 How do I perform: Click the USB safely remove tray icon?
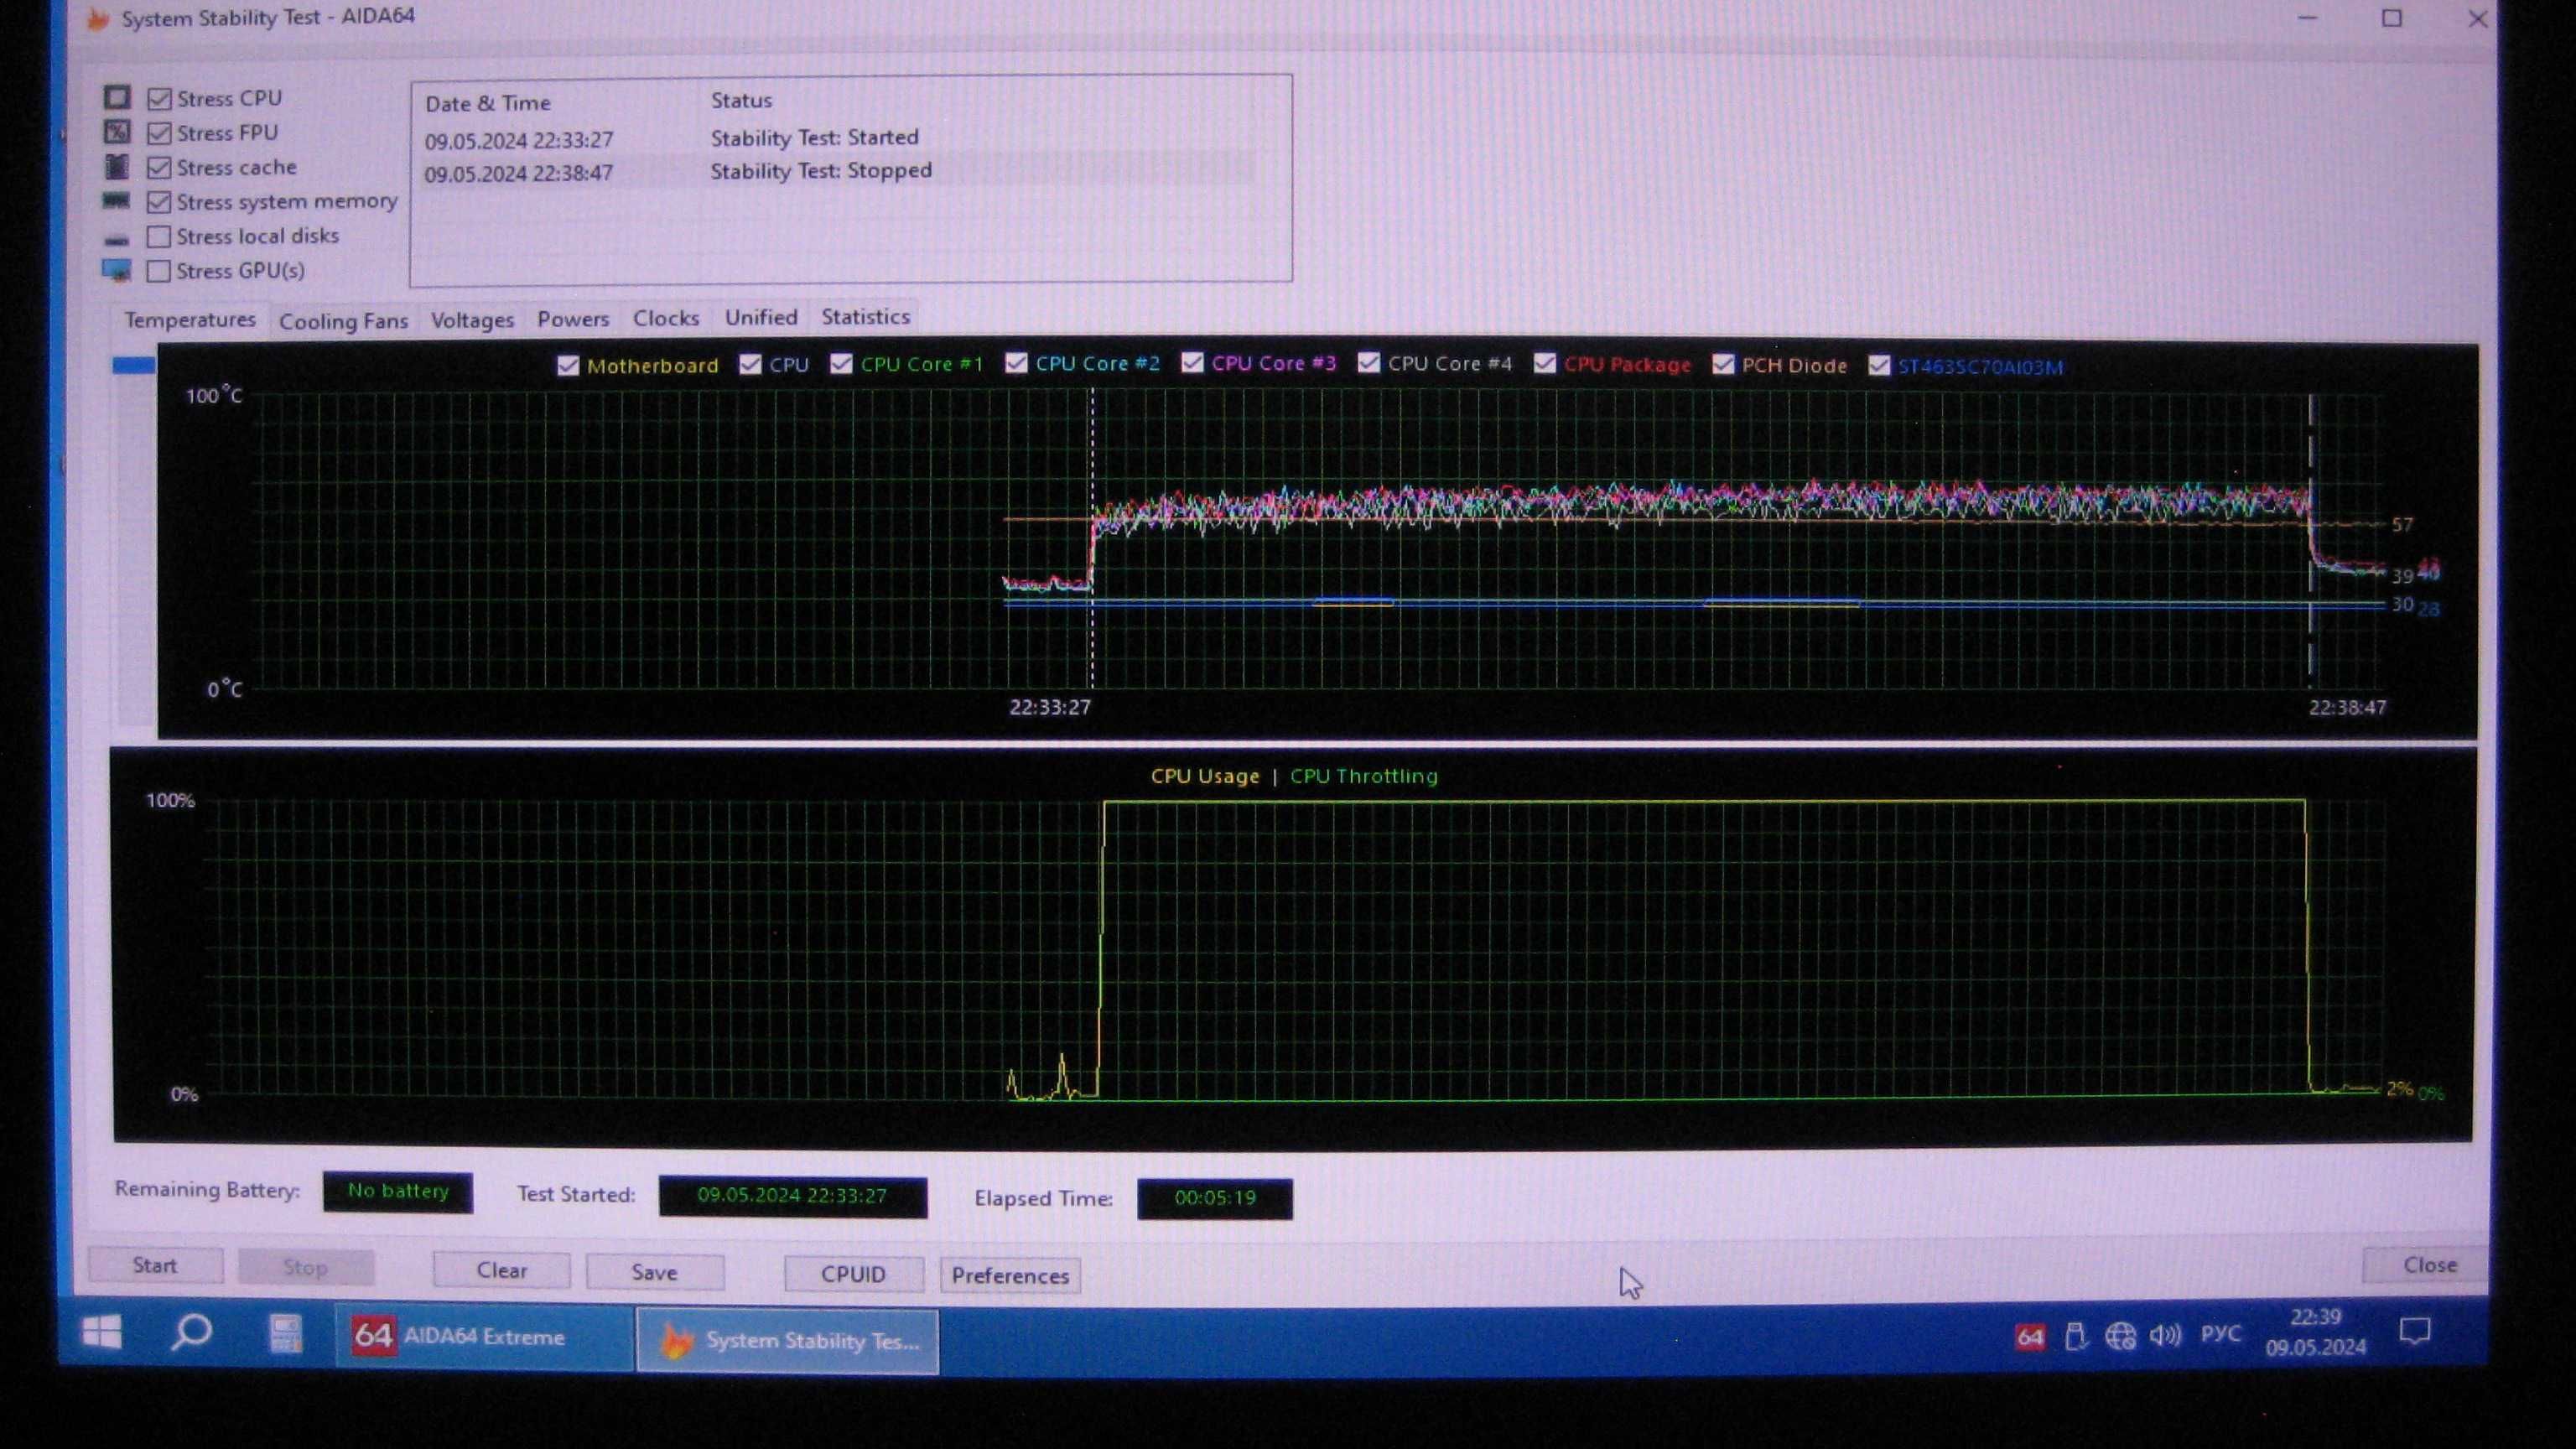2075,1336
